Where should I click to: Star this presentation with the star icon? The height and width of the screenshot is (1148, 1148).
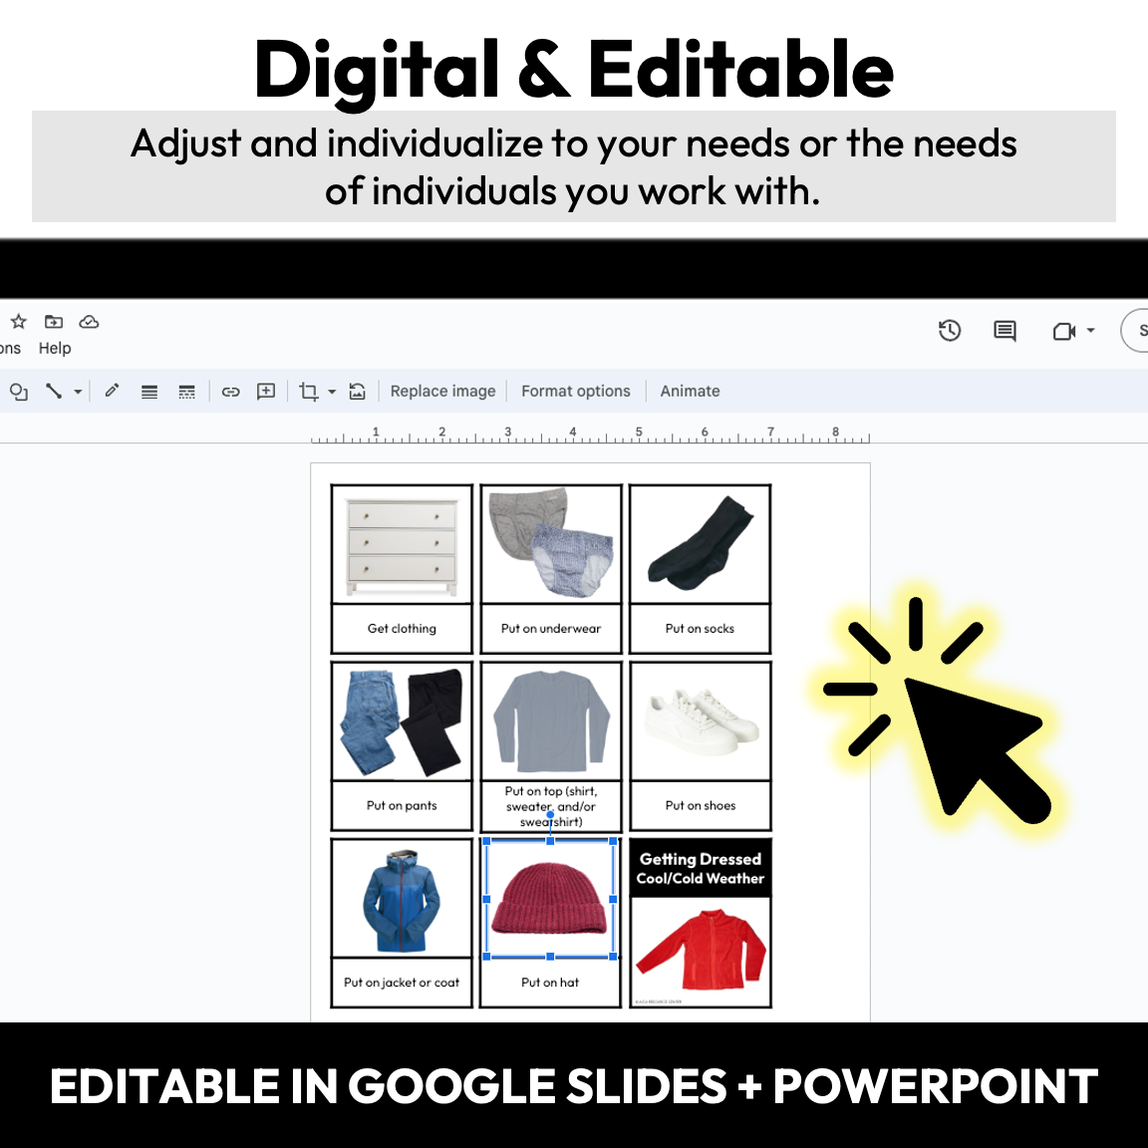click(x=18, y=322)
